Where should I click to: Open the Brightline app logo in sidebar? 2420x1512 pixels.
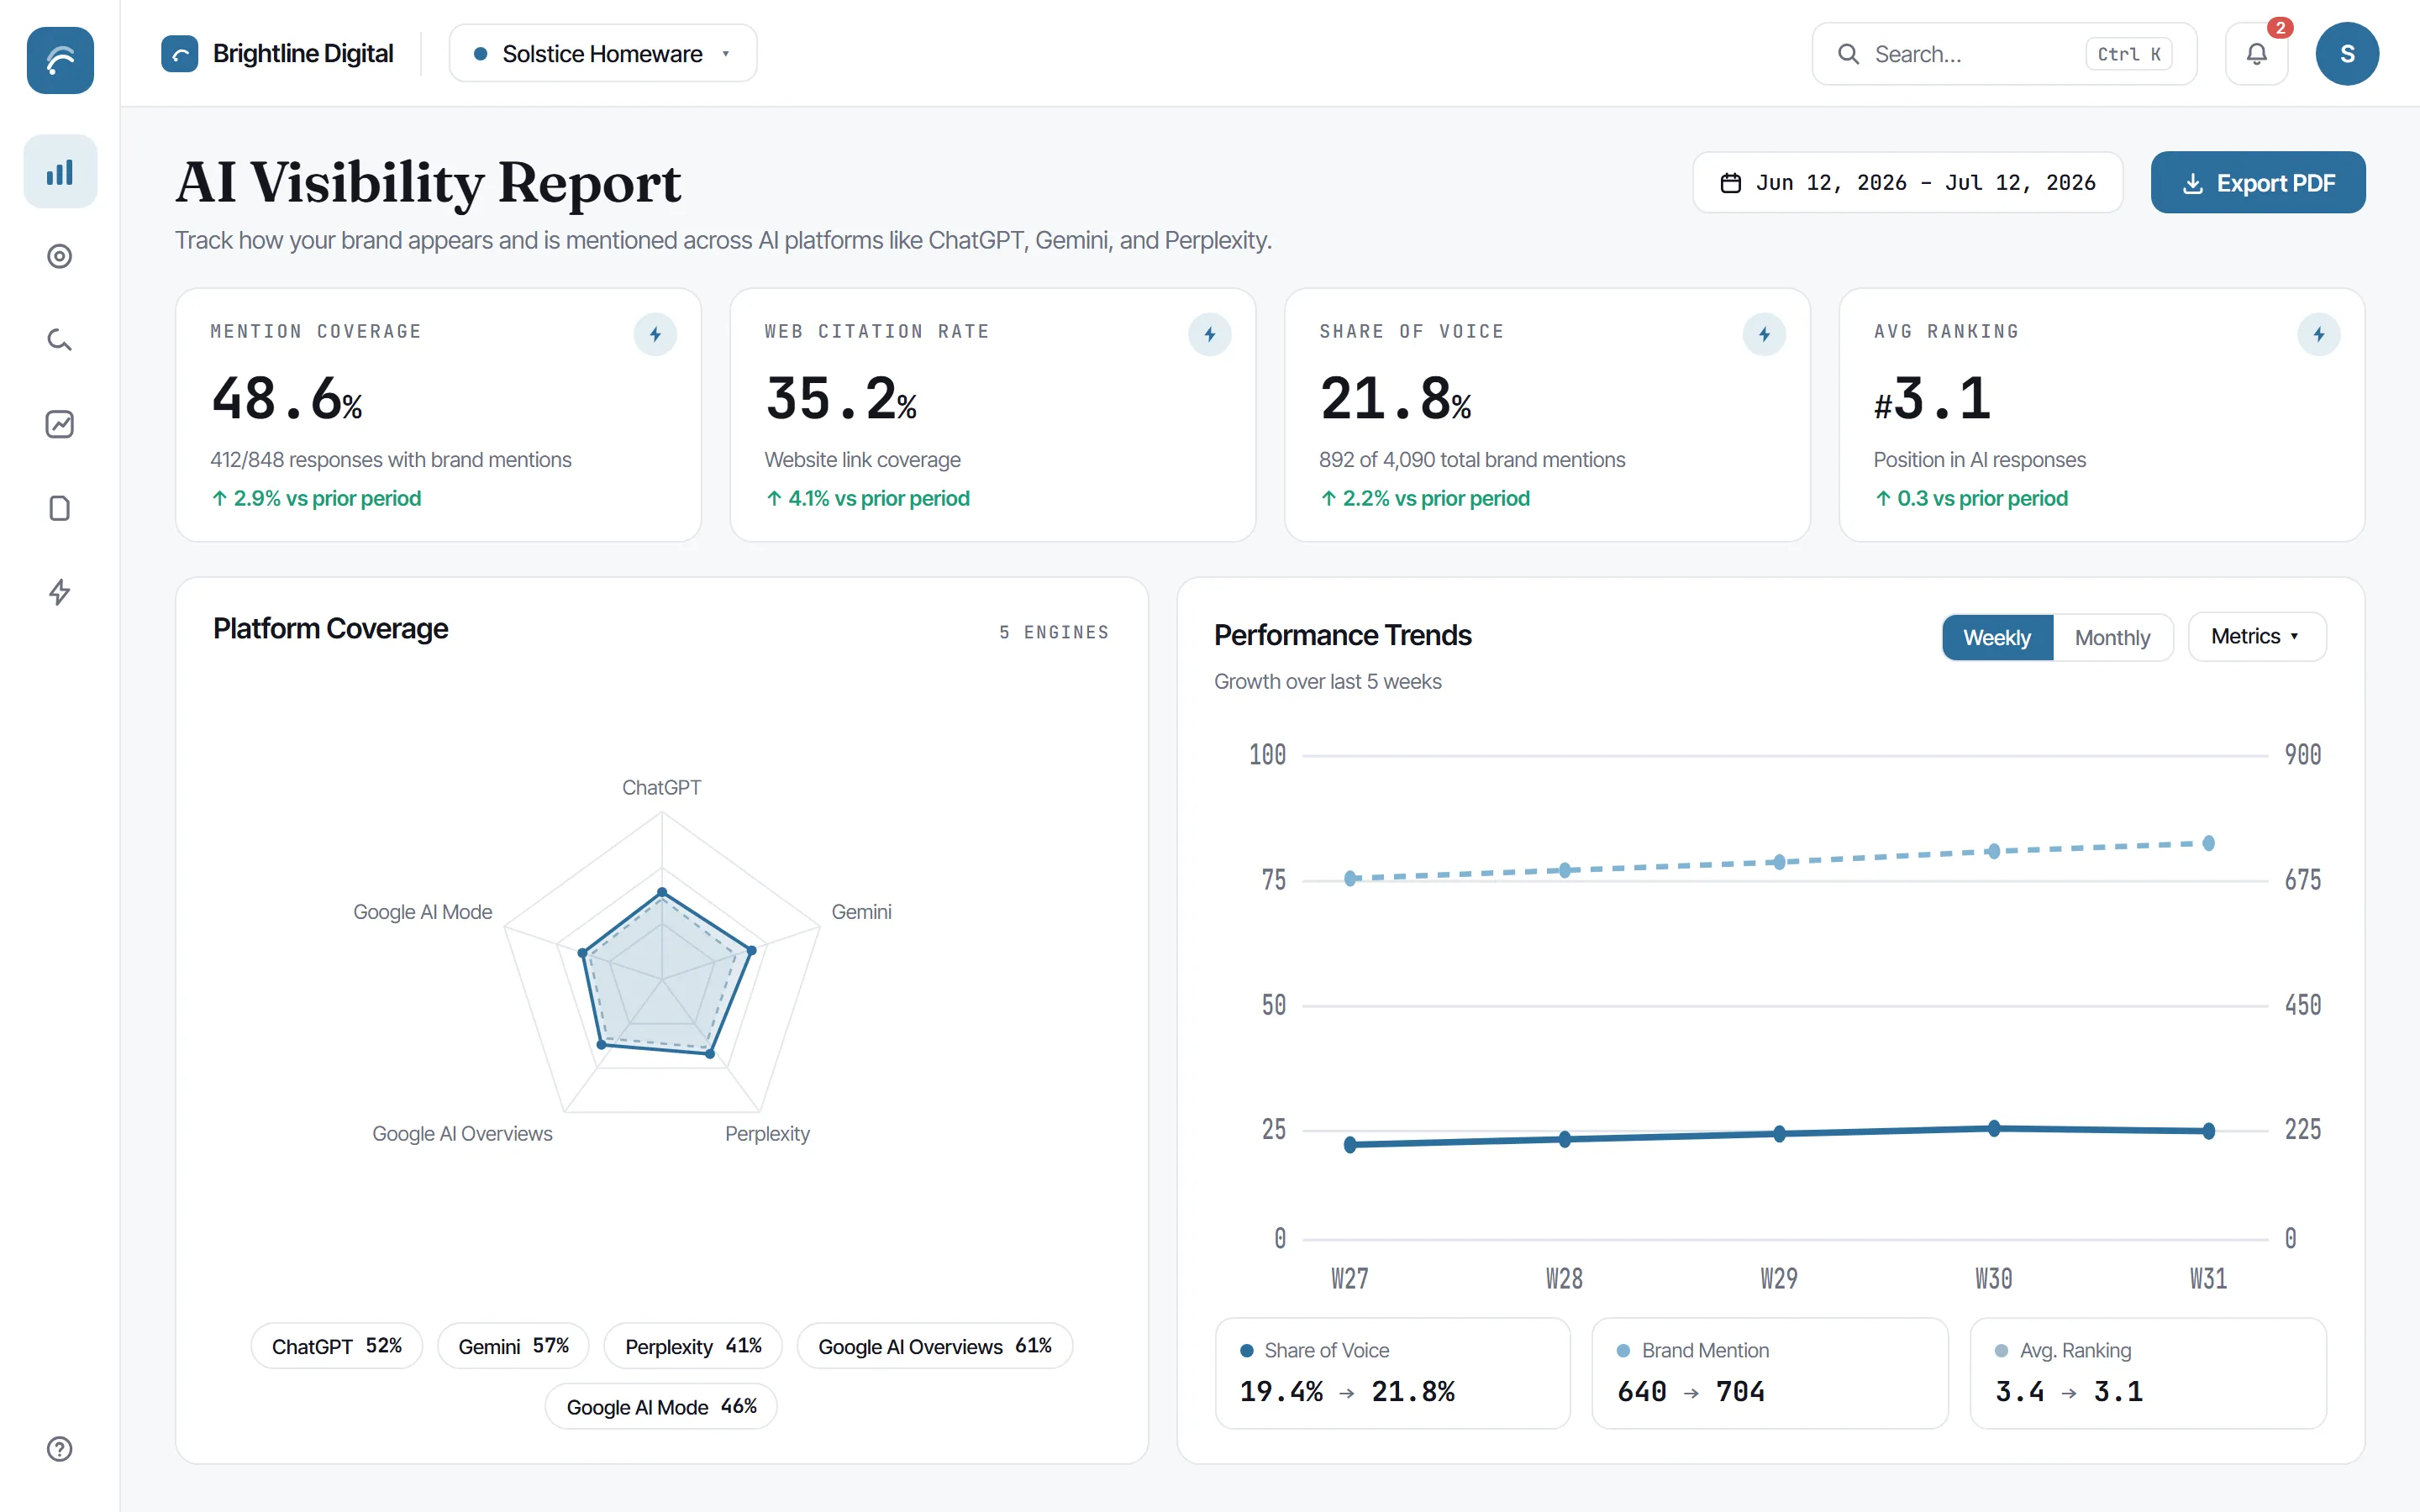60,60
